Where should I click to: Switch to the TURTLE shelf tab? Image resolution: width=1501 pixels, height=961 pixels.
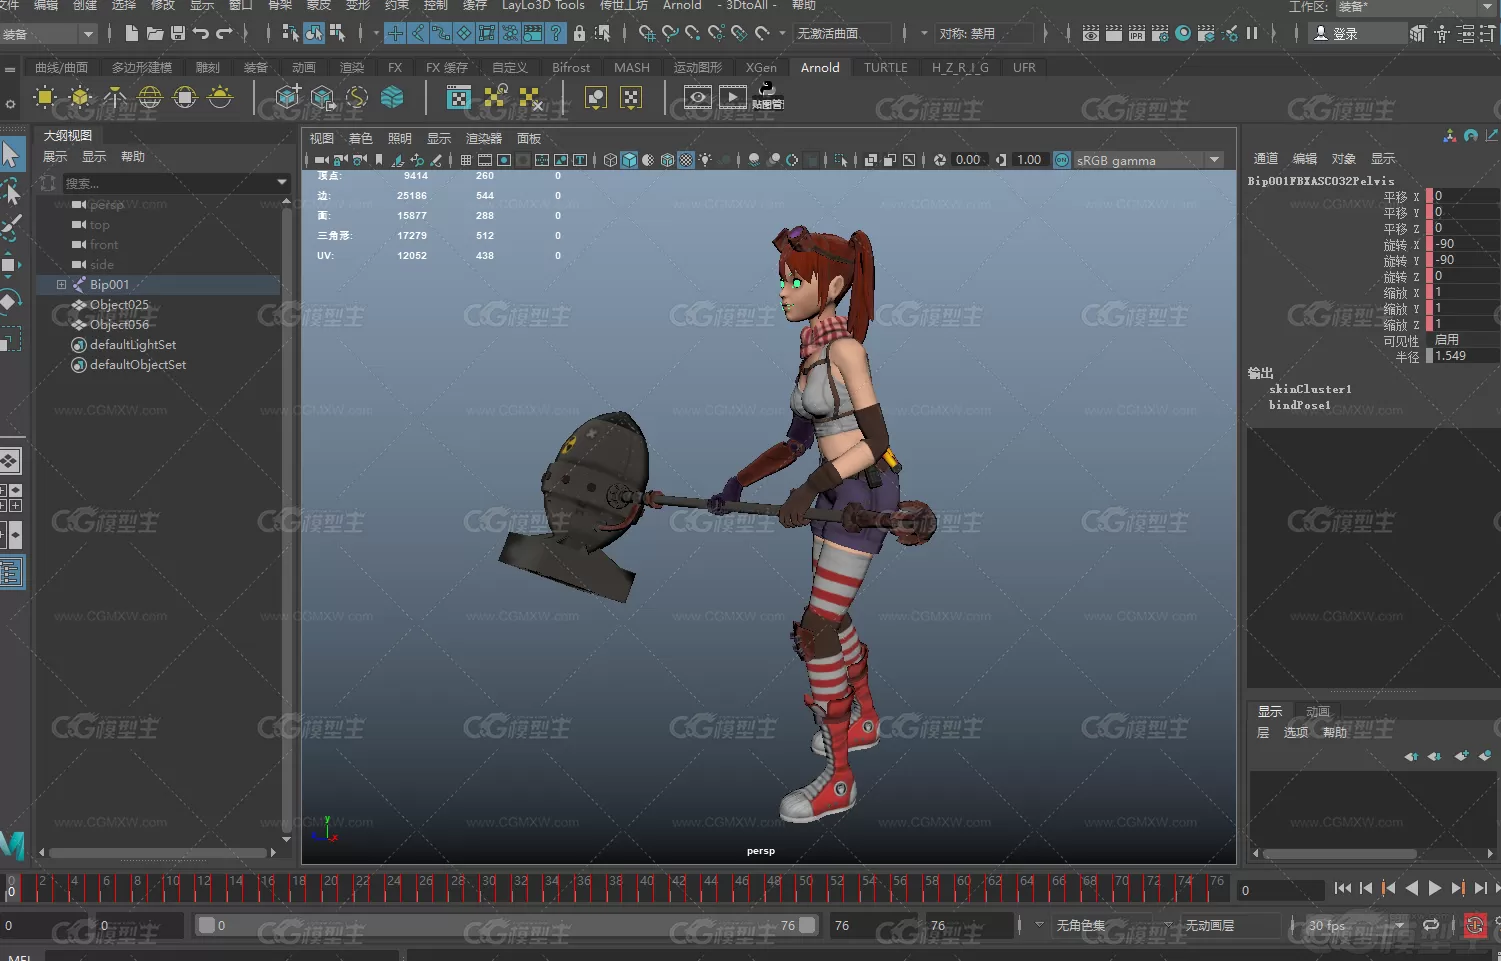(x=886, y=67)
